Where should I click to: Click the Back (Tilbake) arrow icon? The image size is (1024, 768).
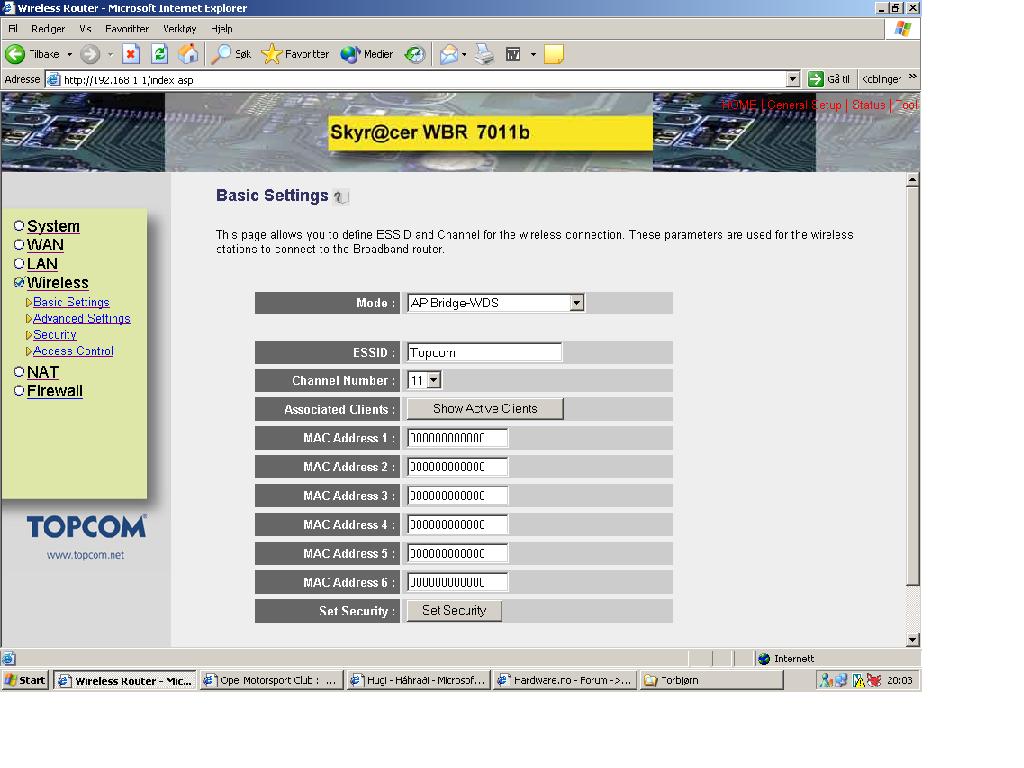(15, 54)
